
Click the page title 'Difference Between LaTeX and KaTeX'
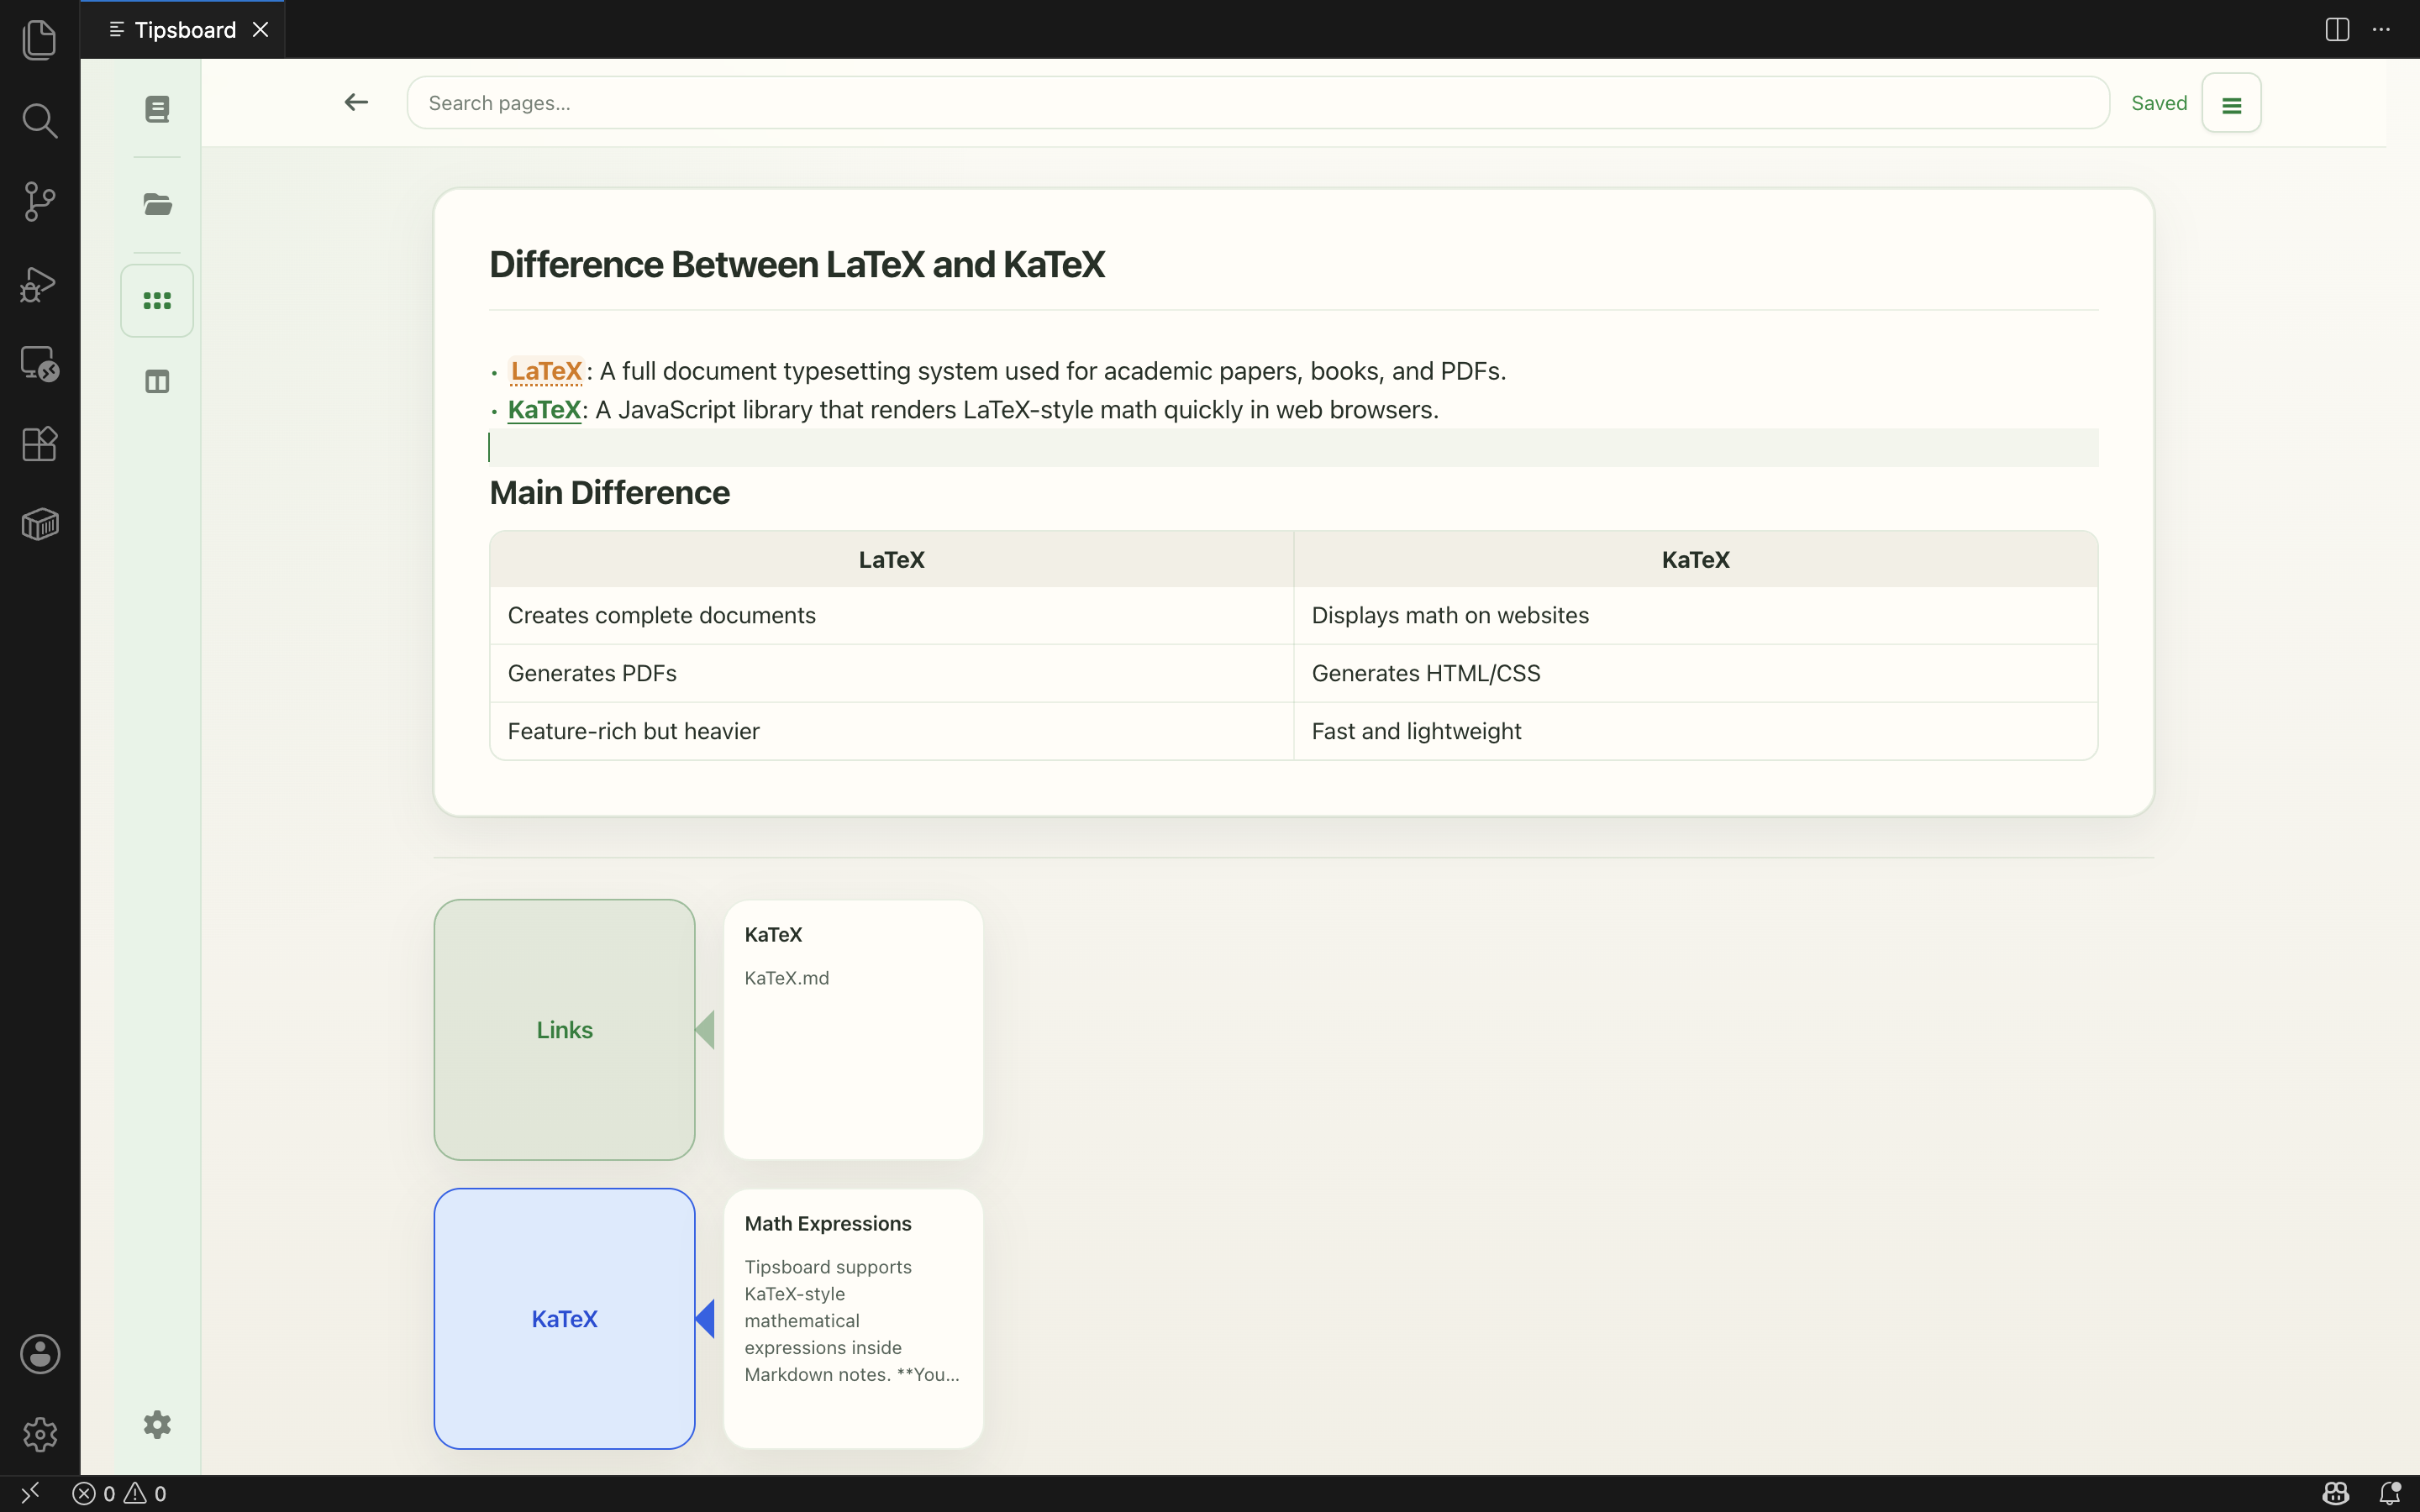click(797, 265)
